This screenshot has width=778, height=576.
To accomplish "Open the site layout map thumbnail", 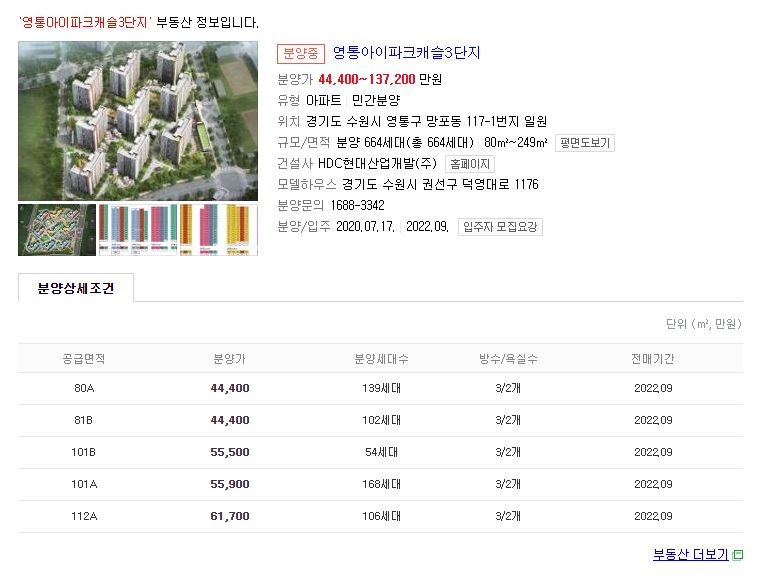I will [x=57, y=230].
